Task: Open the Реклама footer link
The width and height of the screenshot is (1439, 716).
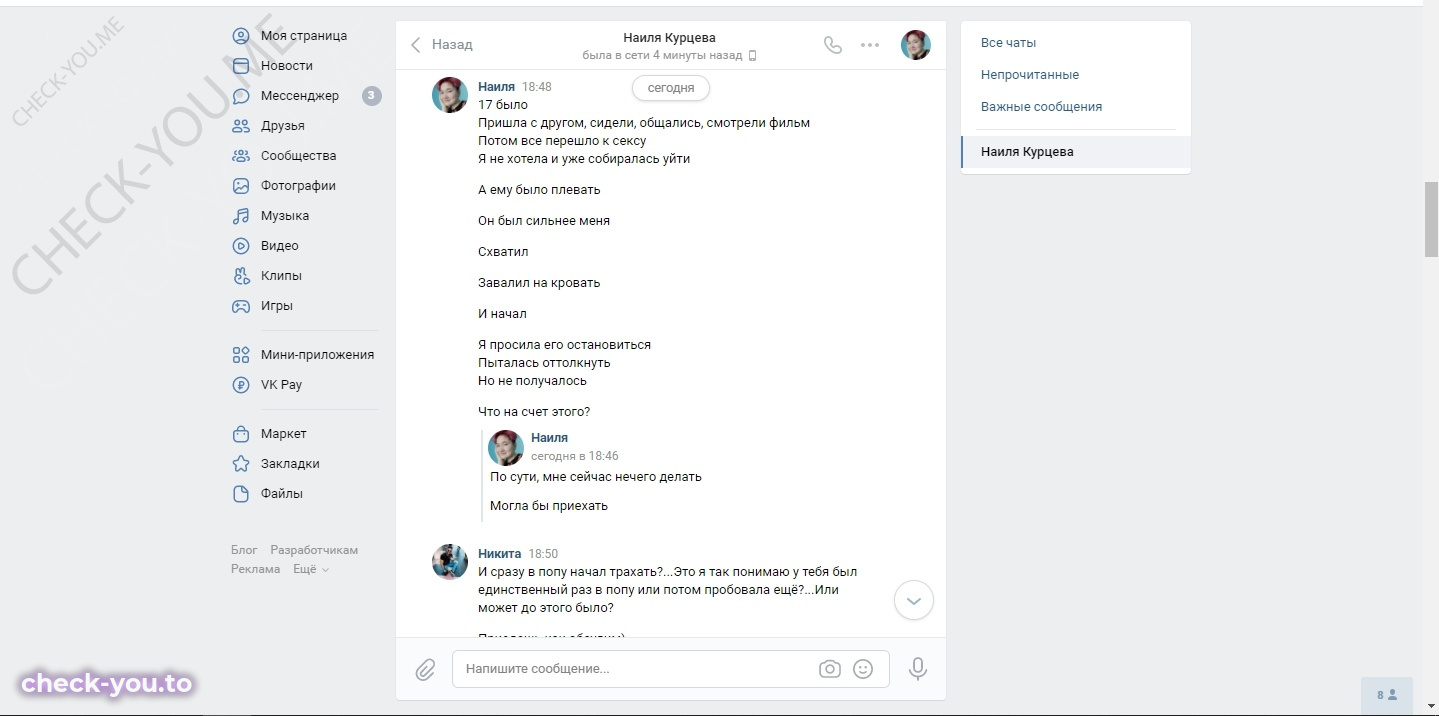Action: (x=256, y=569)
